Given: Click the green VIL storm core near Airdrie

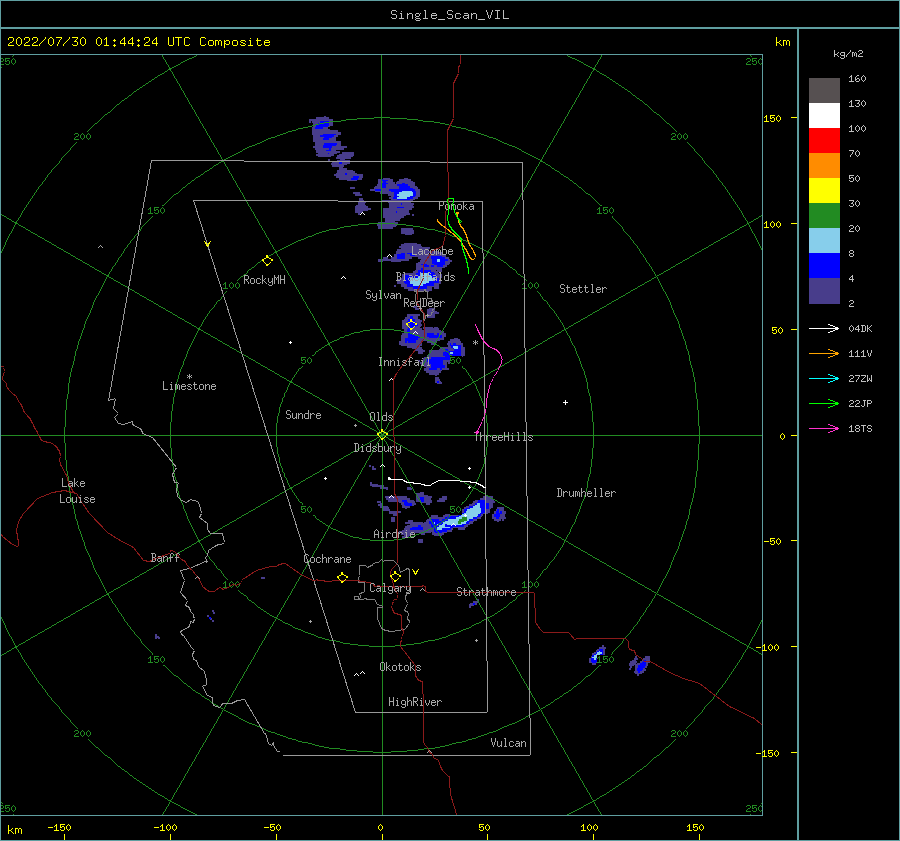Looking at the screenshot, I should tap(463, 519).
